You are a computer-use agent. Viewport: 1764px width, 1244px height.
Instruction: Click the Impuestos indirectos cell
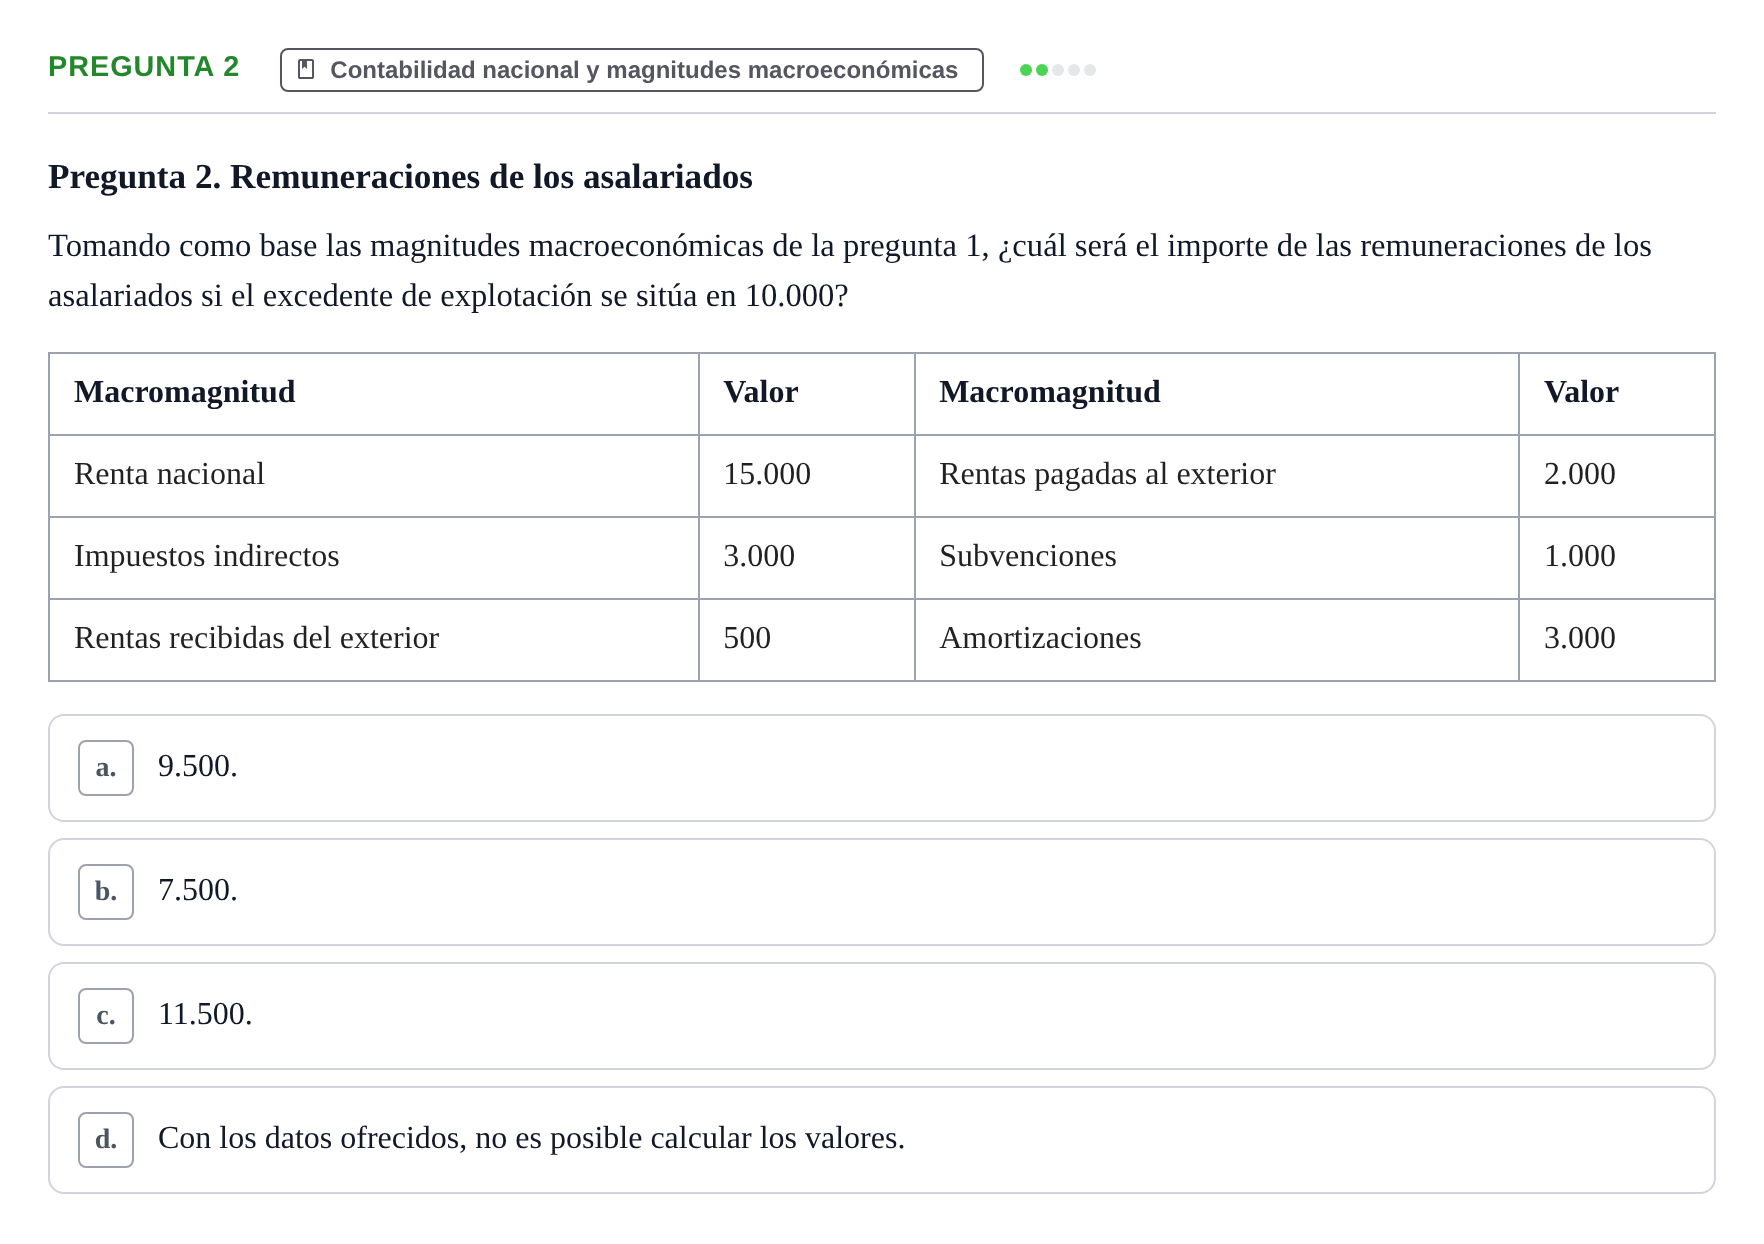374,558
